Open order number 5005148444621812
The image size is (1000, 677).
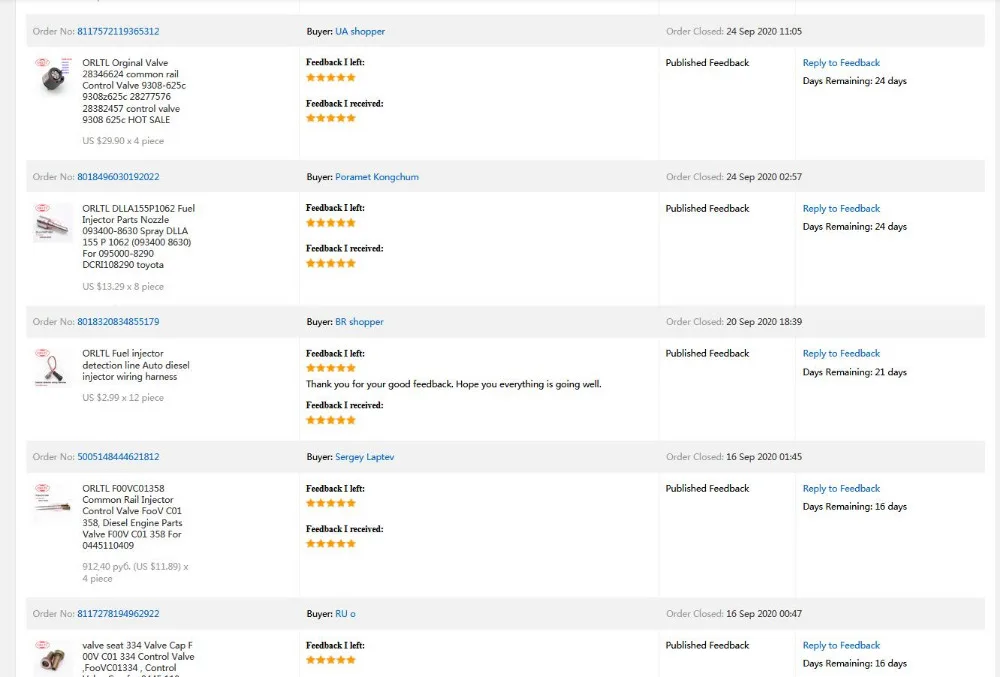click(x=118, y=457)
